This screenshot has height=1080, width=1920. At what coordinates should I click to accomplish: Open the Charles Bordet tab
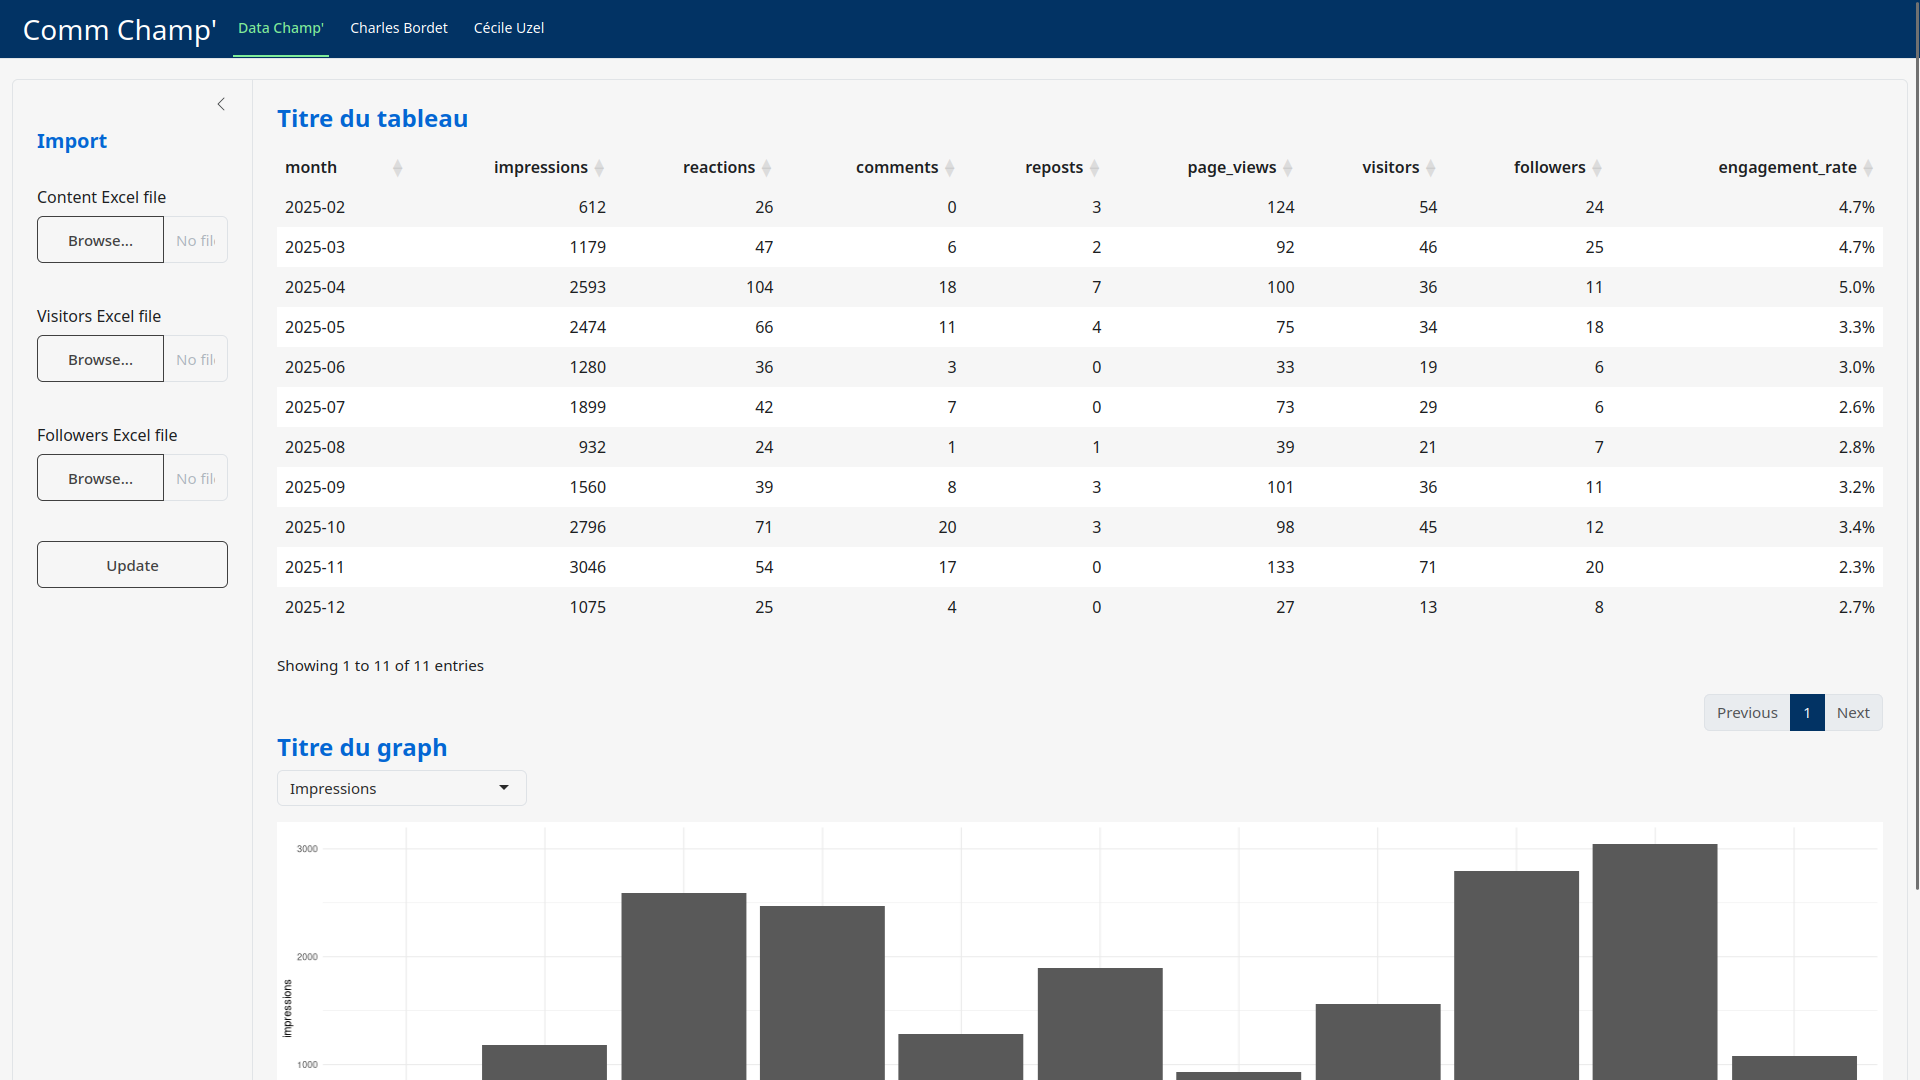point(399,28)
